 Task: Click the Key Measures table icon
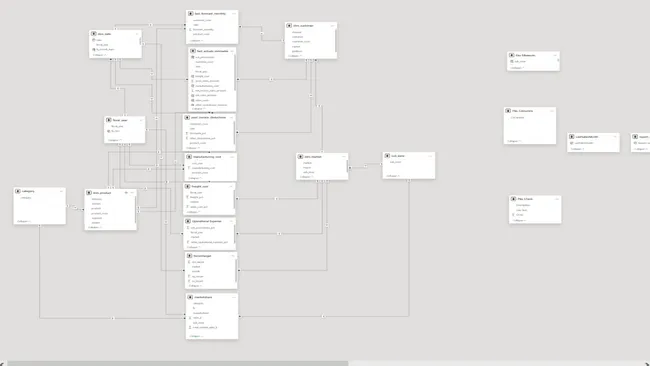pos(512,55)
